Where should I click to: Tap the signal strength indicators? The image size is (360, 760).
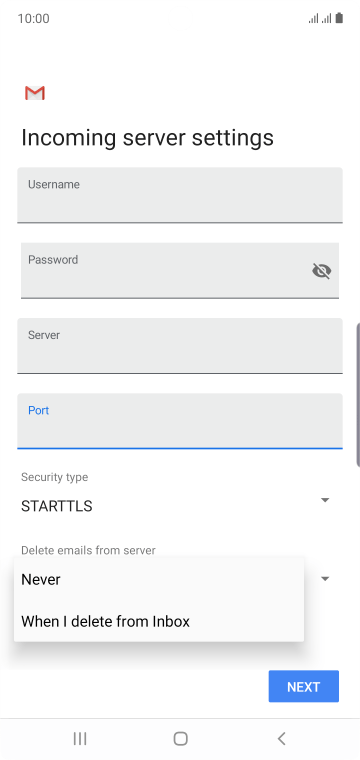(320, 18)
